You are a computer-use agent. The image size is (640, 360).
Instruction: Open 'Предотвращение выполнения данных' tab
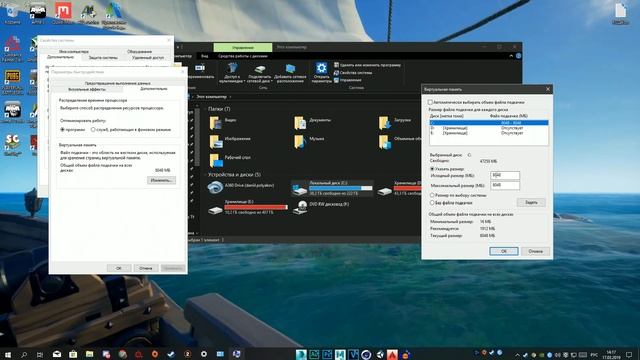click(118, 83)
